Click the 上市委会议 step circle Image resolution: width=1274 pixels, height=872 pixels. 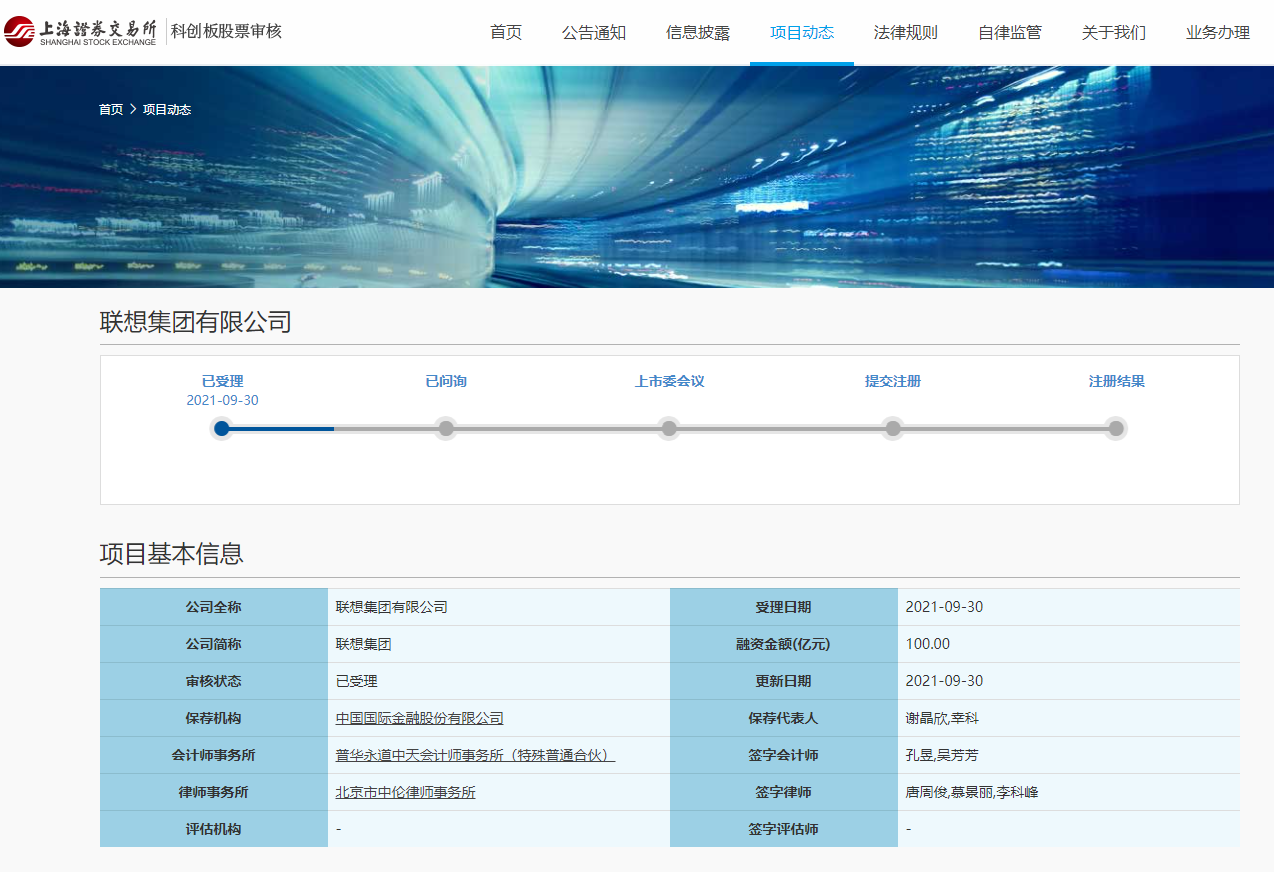click(669, 429)
